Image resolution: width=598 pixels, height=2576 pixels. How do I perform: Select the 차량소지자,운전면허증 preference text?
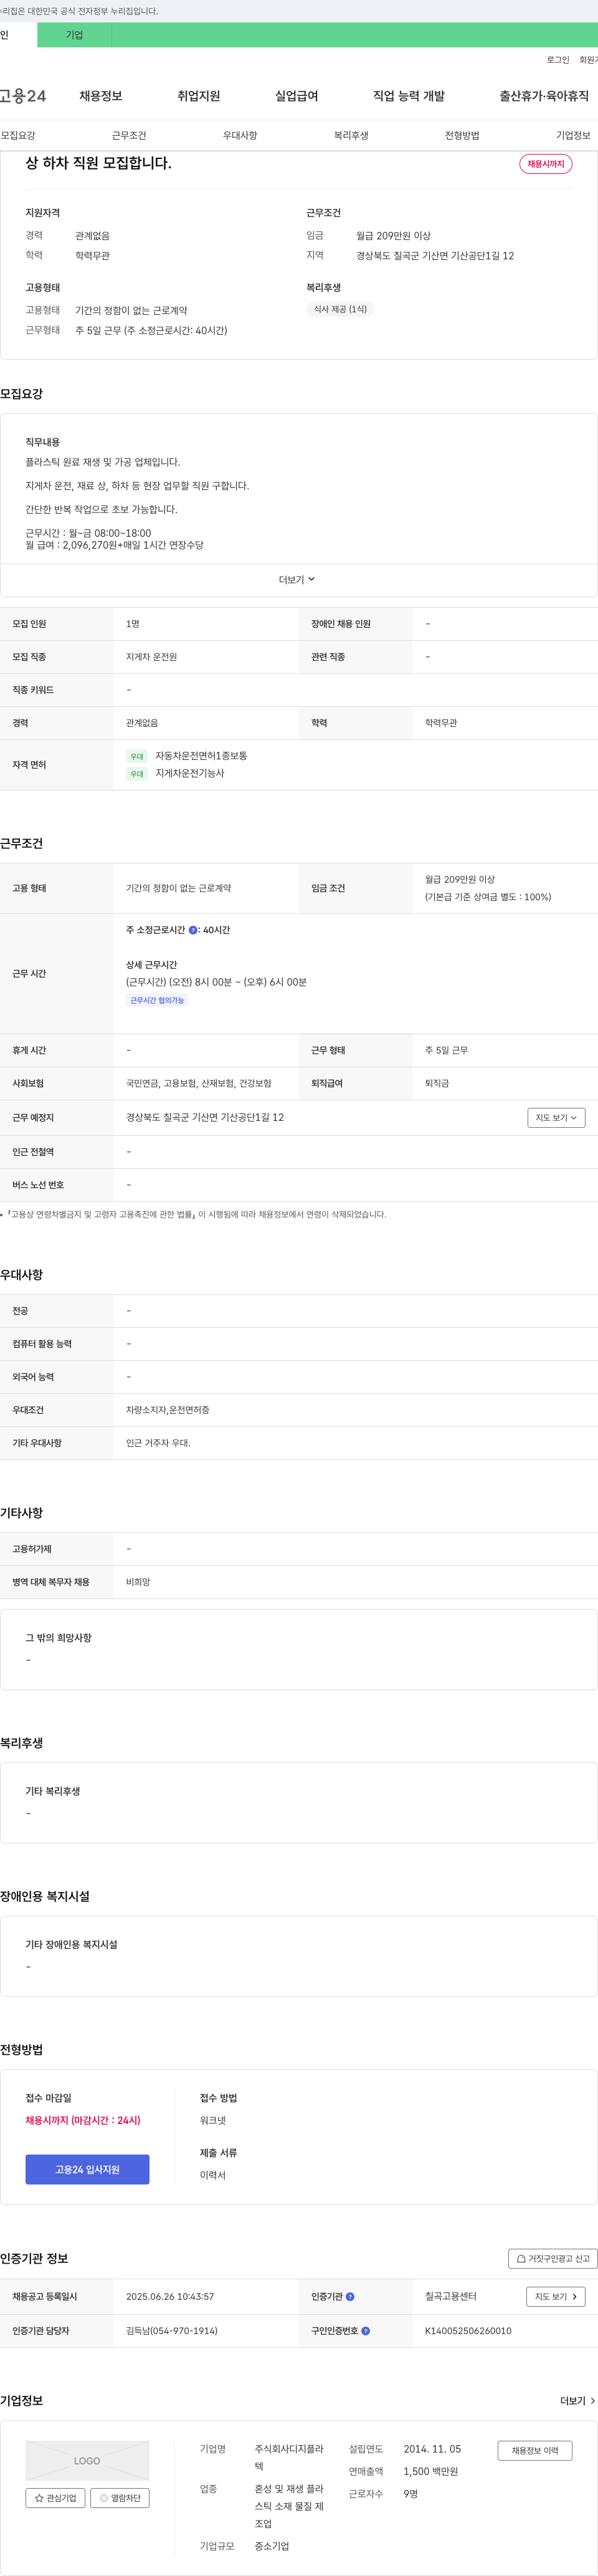pyautogui.click(x=167, y=1409)
